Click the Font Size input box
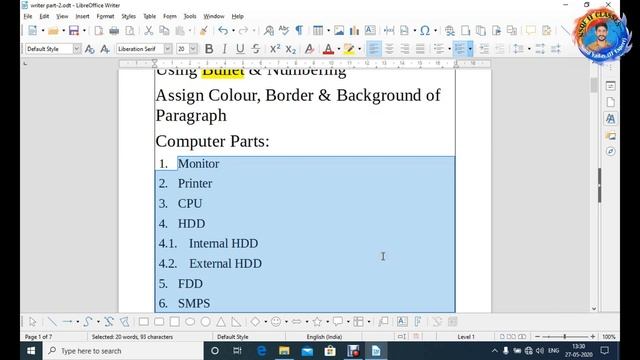The height and width of the screenshot is (360, 640). click(x=182, y=49)
